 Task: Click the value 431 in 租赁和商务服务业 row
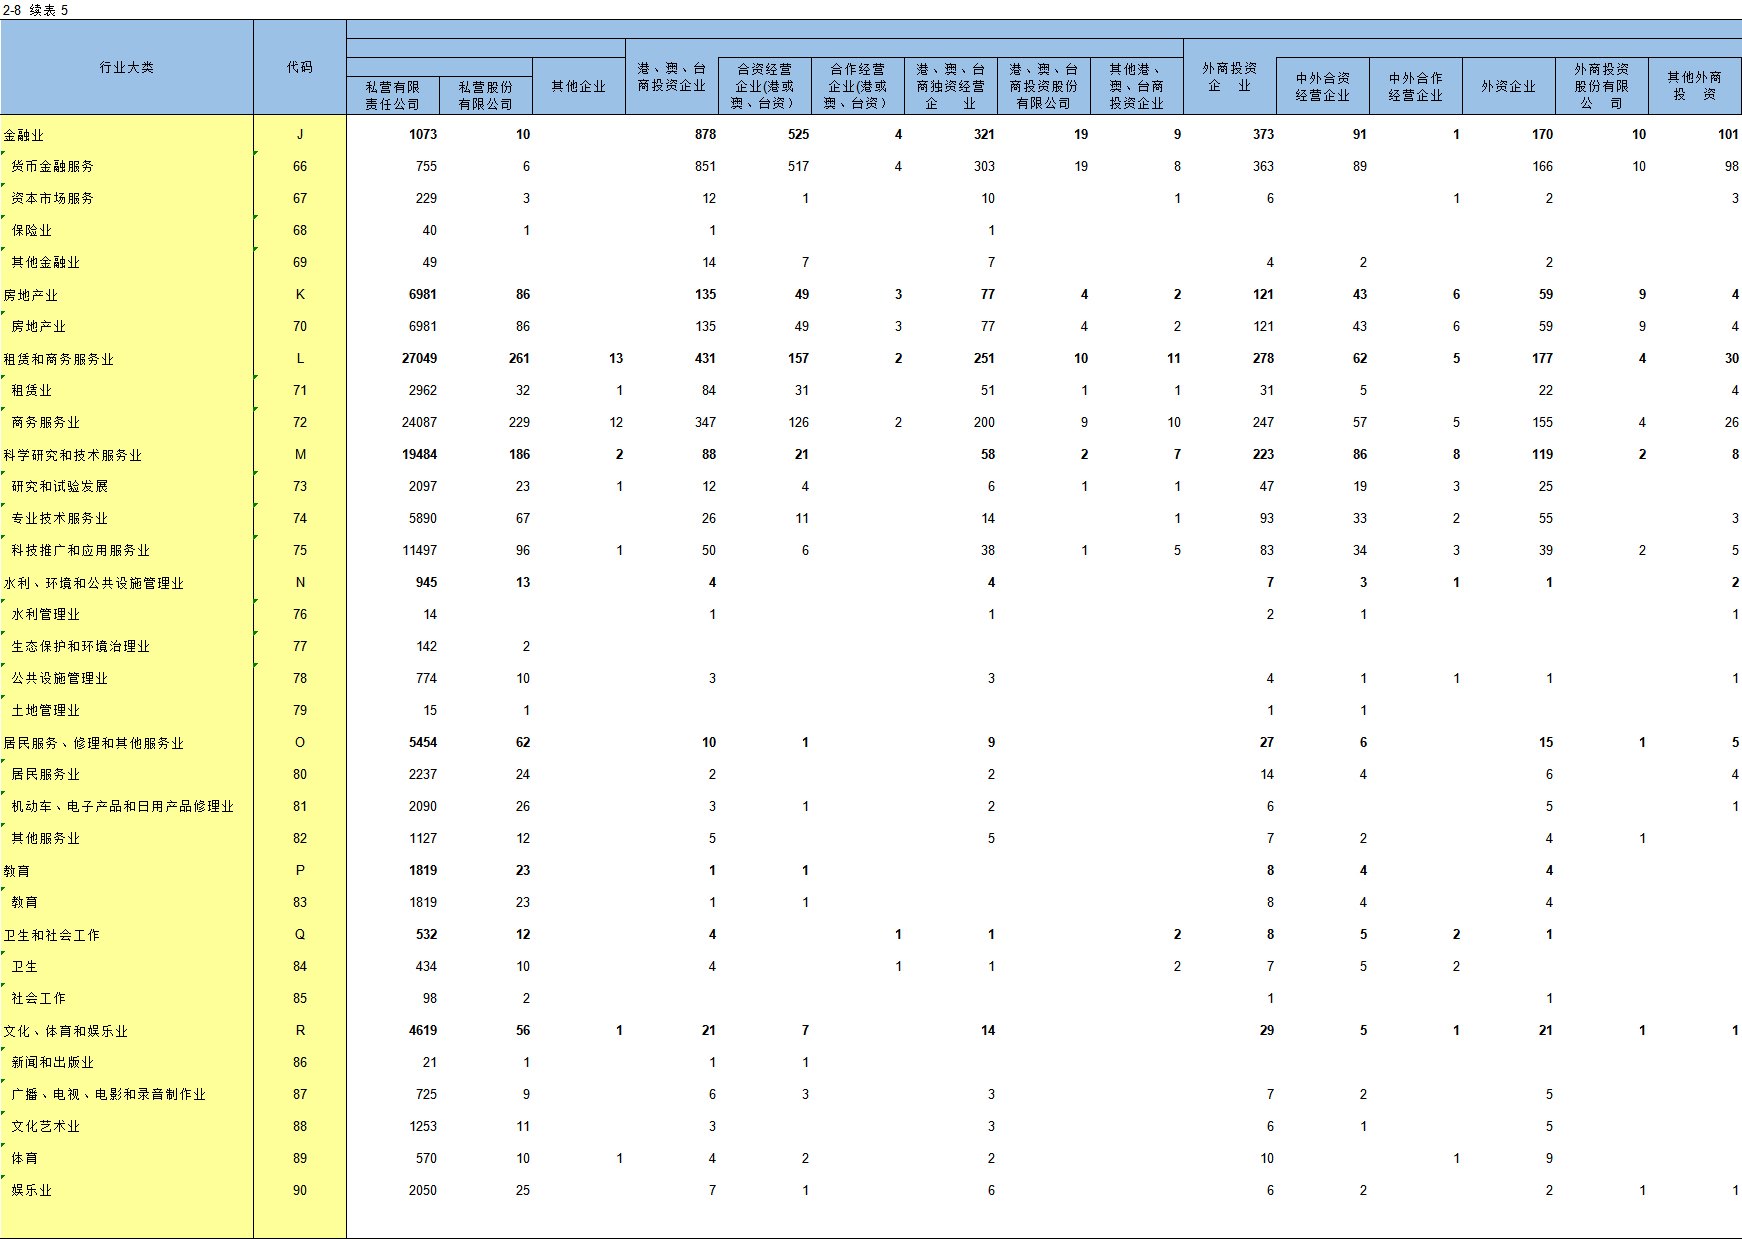(x=706, y=358)
